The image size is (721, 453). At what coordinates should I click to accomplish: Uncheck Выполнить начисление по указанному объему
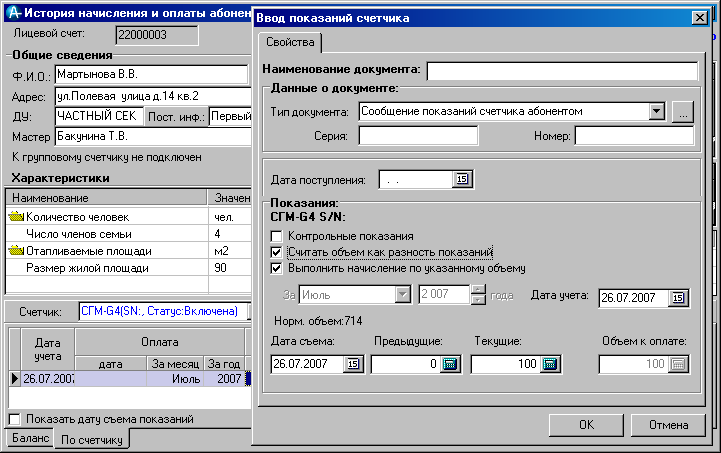pos(277,268)
